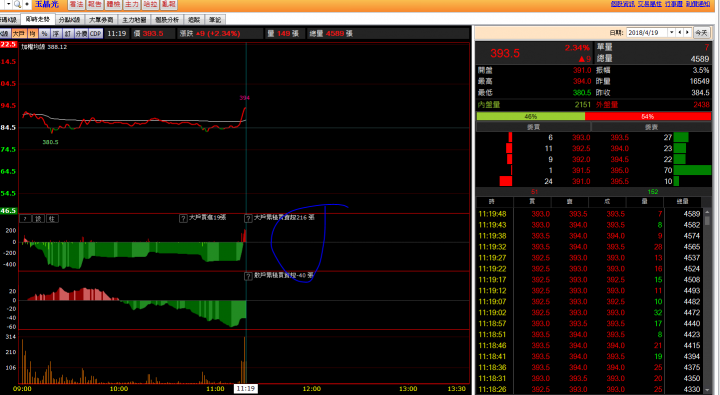
Task: Open the dropdown arrow left of magnifier
Action: (8, 4)
